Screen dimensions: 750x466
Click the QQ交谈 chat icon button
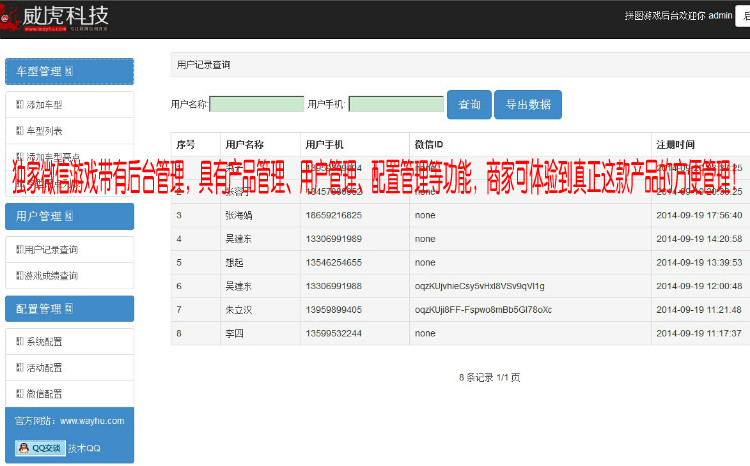click(40, 448)
